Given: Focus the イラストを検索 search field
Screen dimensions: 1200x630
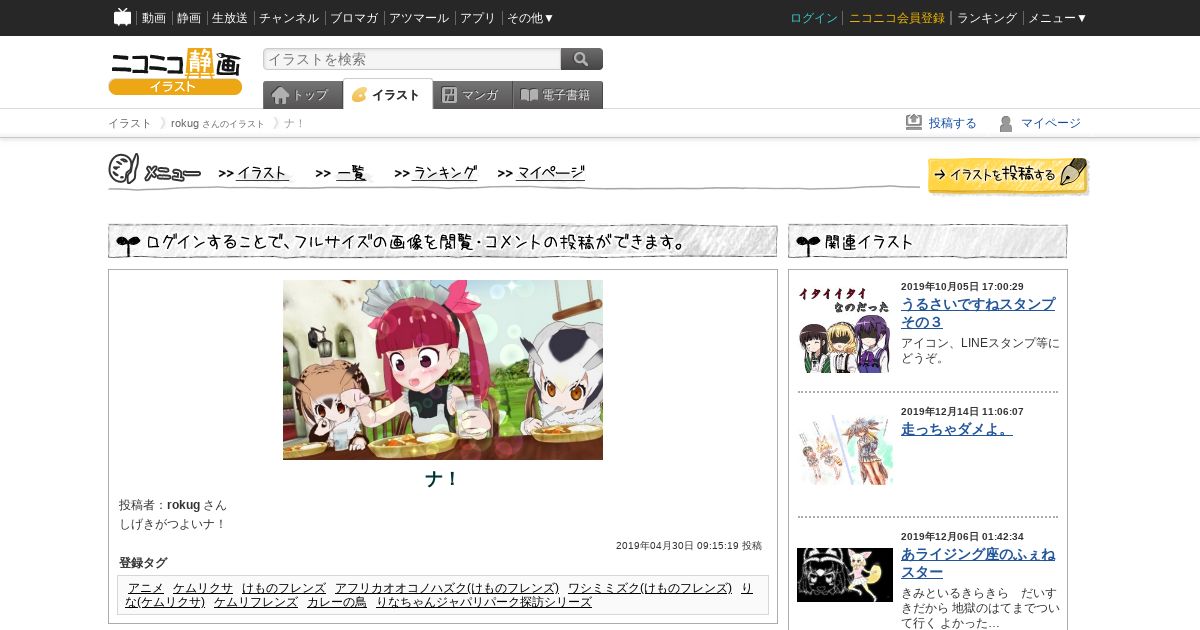Looking at the screenshot, I should (x=412, y=59).
